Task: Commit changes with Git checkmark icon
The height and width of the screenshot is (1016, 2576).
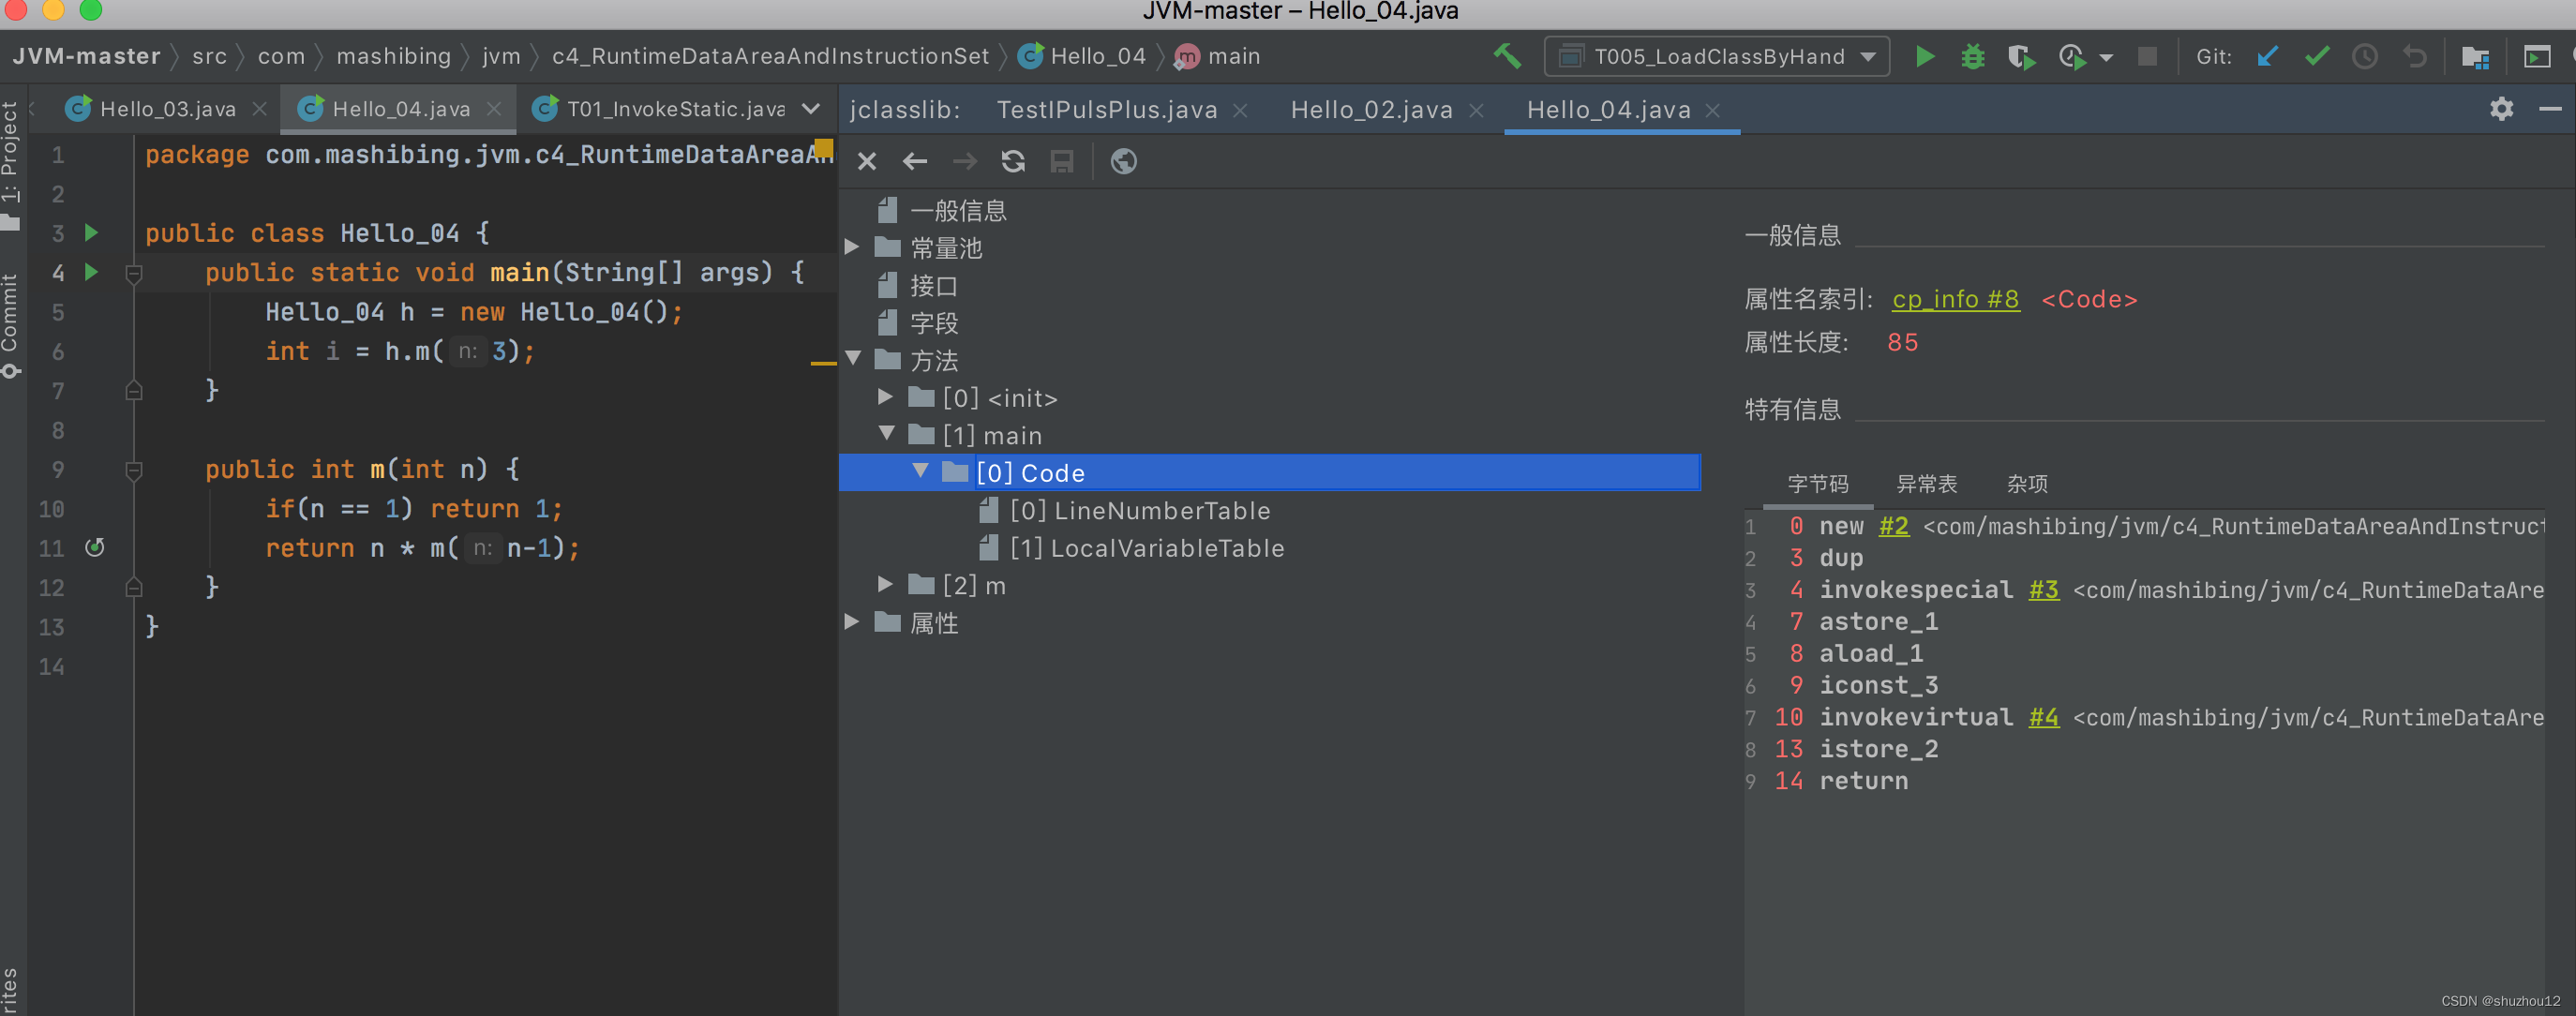Action: tap(2316, 56)
